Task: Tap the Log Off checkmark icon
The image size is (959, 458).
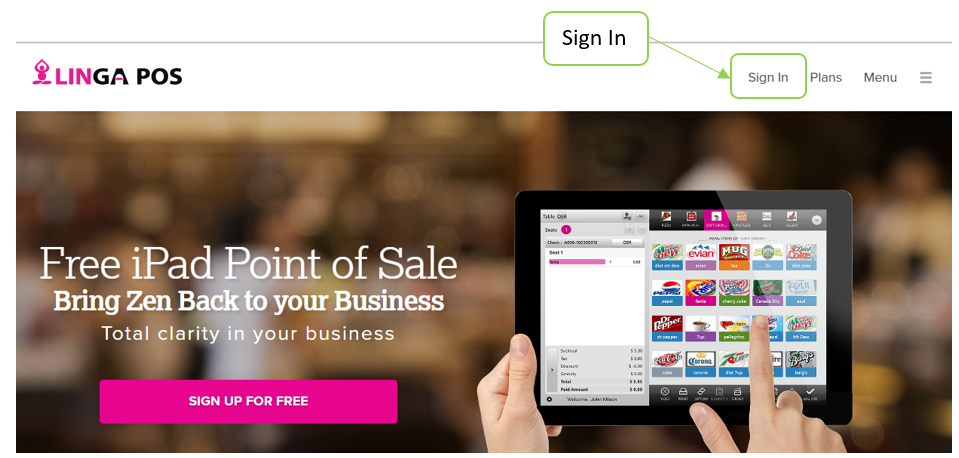Action: click(810, 393)
